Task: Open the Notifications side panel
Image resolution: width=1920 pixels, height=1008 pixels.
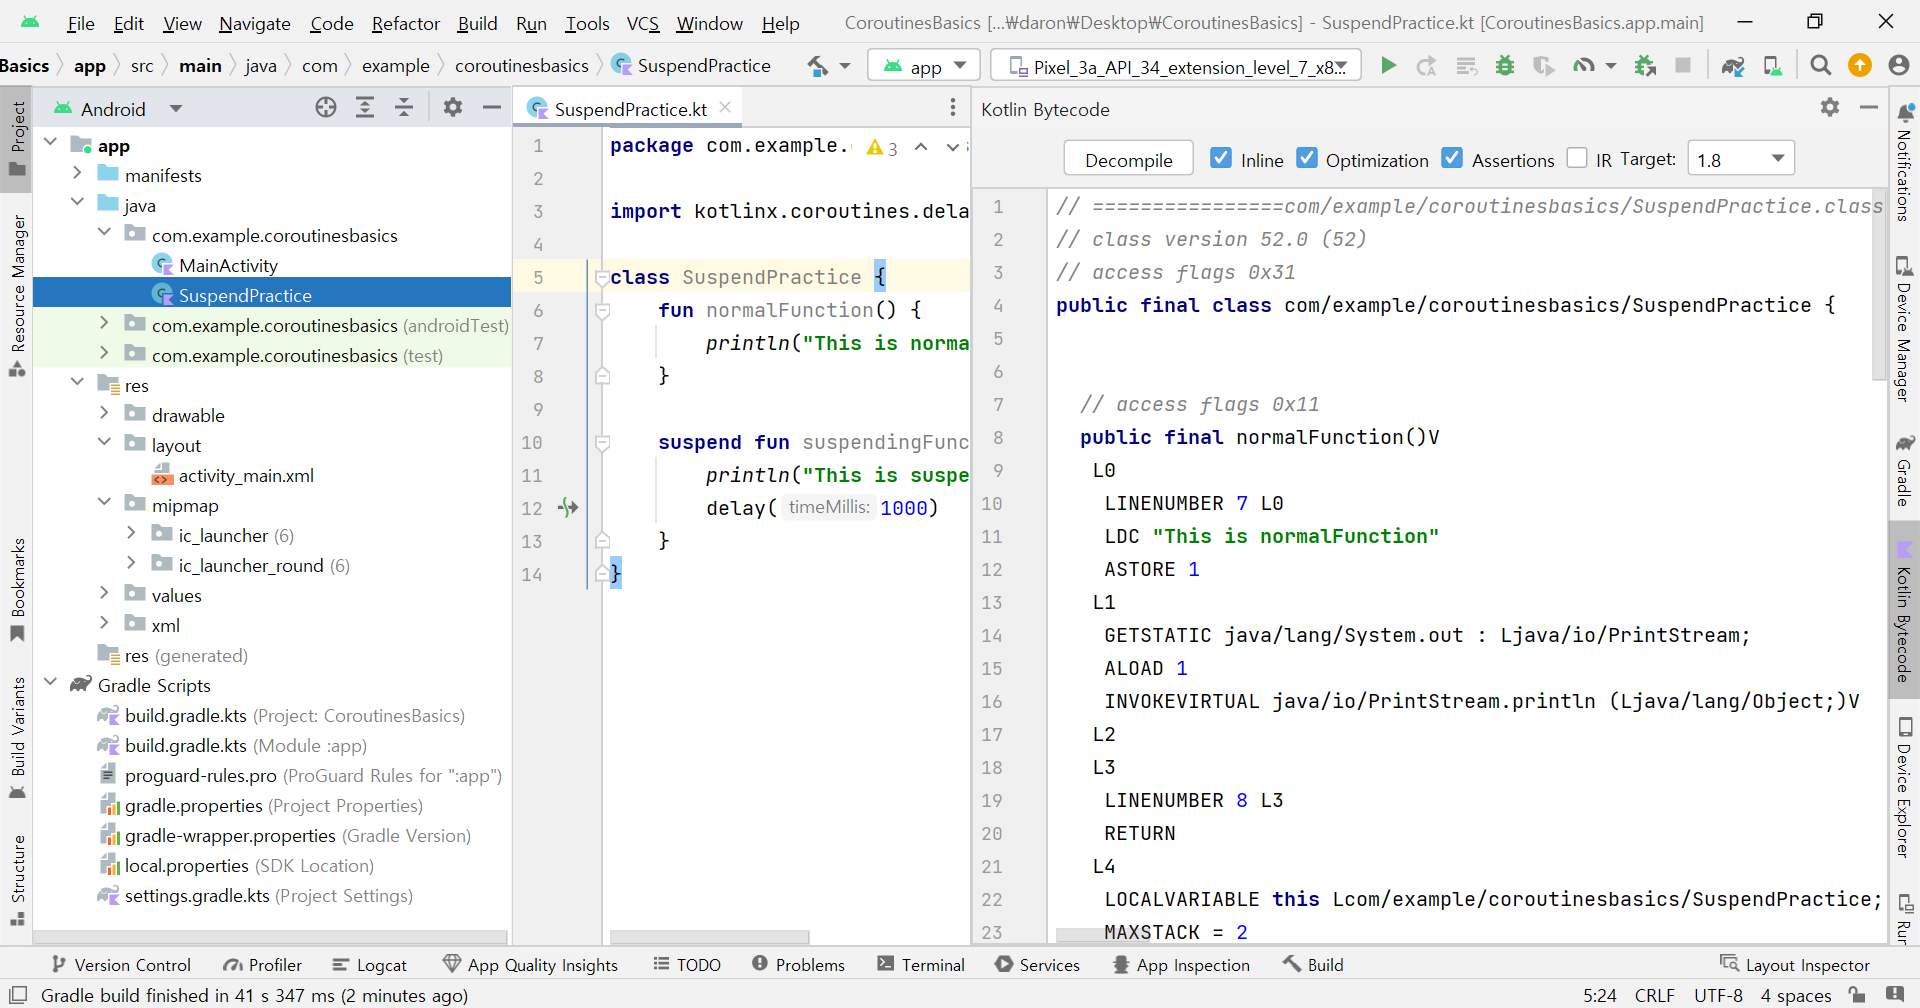Action: click(1904, 162)
